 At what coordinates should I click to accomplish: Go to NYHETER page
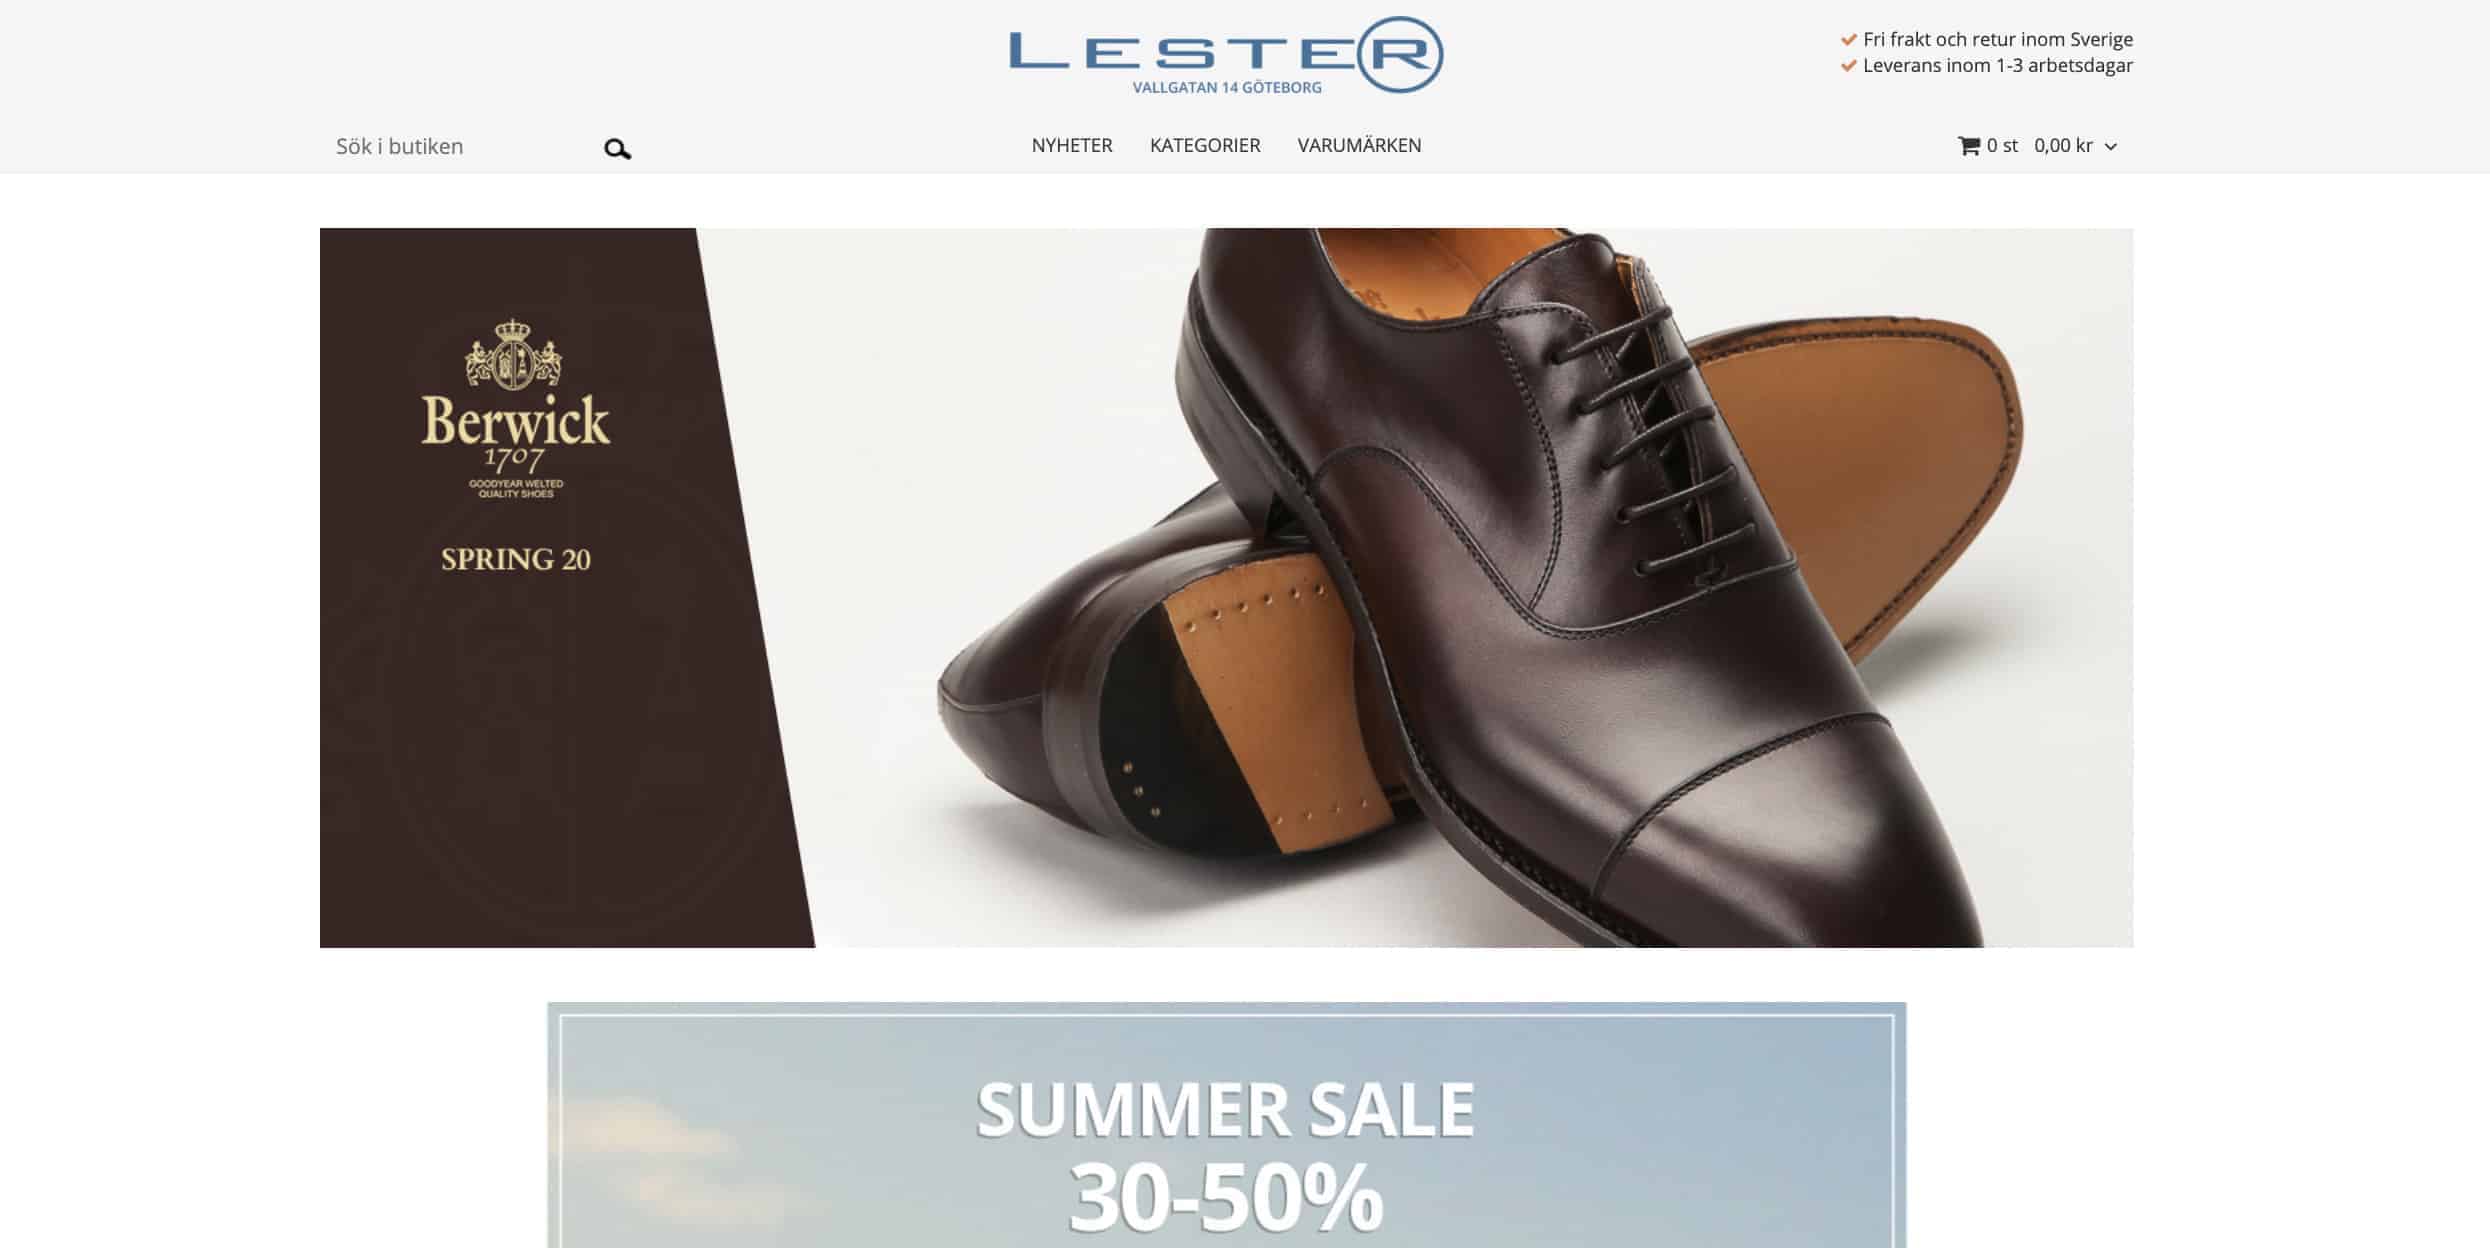click(x=1072, y=145)
